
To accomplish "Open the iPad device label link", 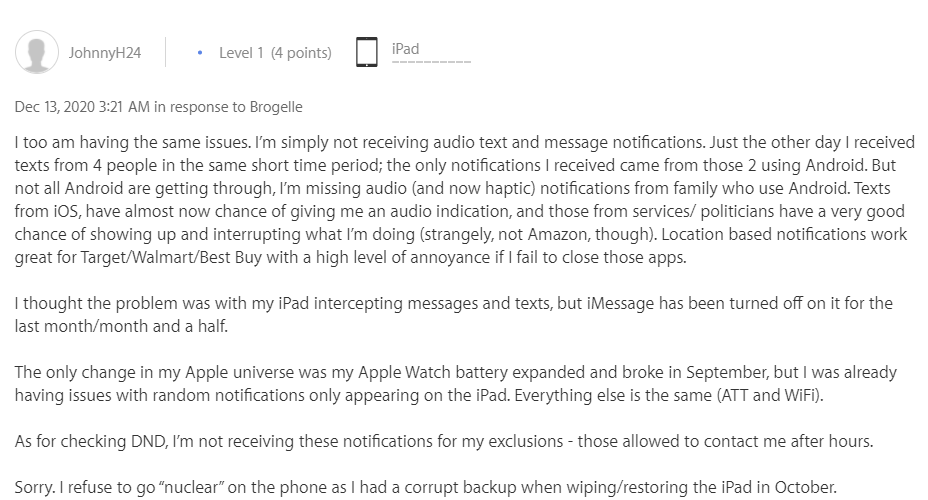I will pyautogui.click(x=406, y=48).
